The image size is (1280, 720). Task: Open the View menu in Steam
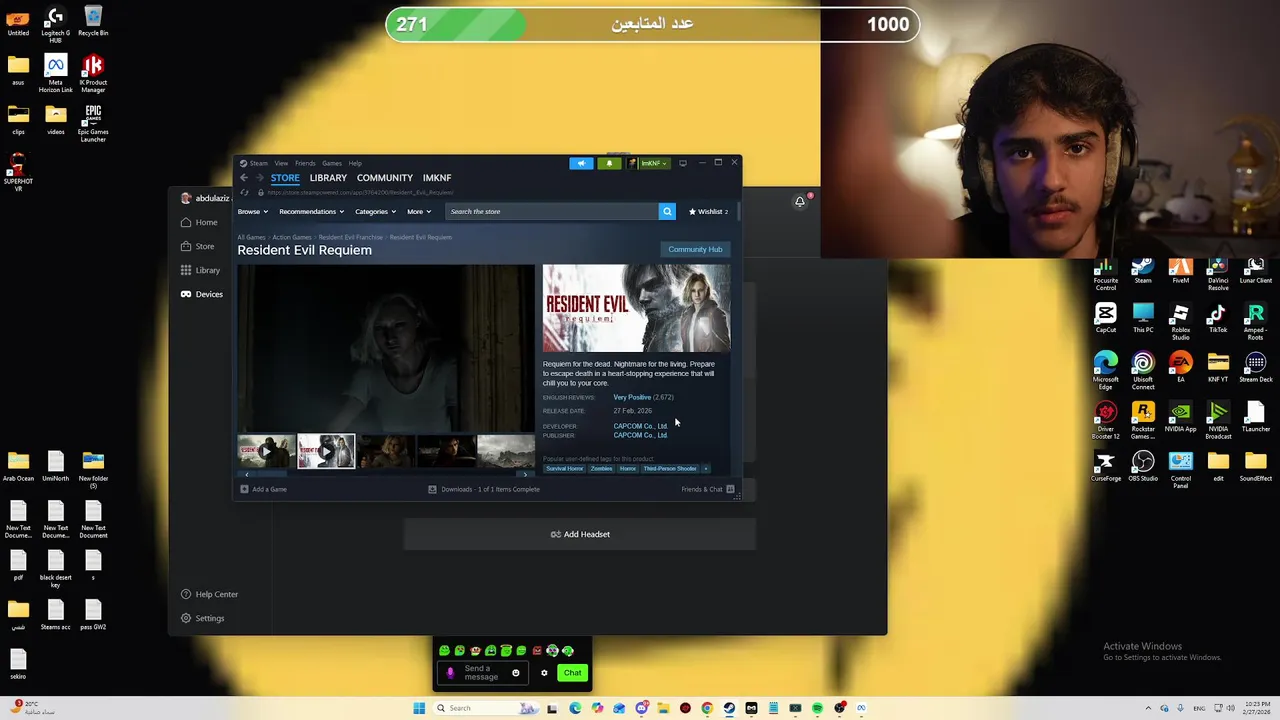point(281,163)
